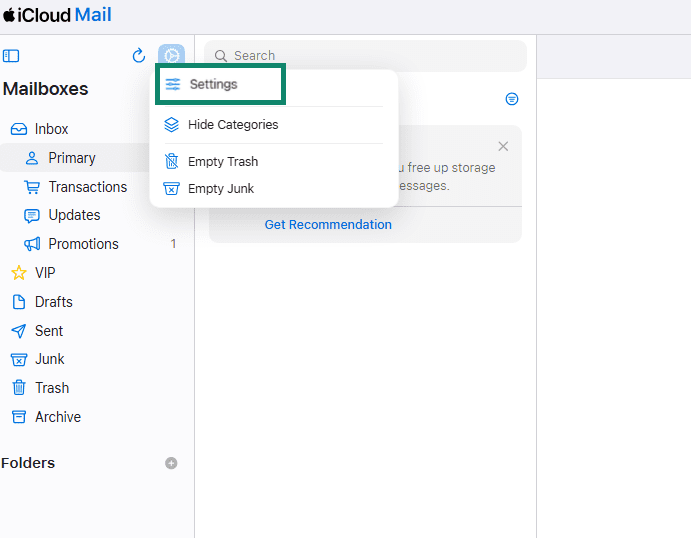The width and height of the screenshot is (691, 538).
Task: Open the Updates category
Action: (x=74, y=215)
